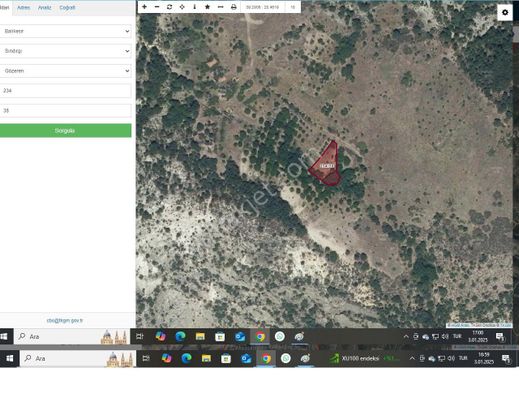Open the Sındırgı district dropdown
The height and width of the screenshot is (415, 519).
pos(65,51)
